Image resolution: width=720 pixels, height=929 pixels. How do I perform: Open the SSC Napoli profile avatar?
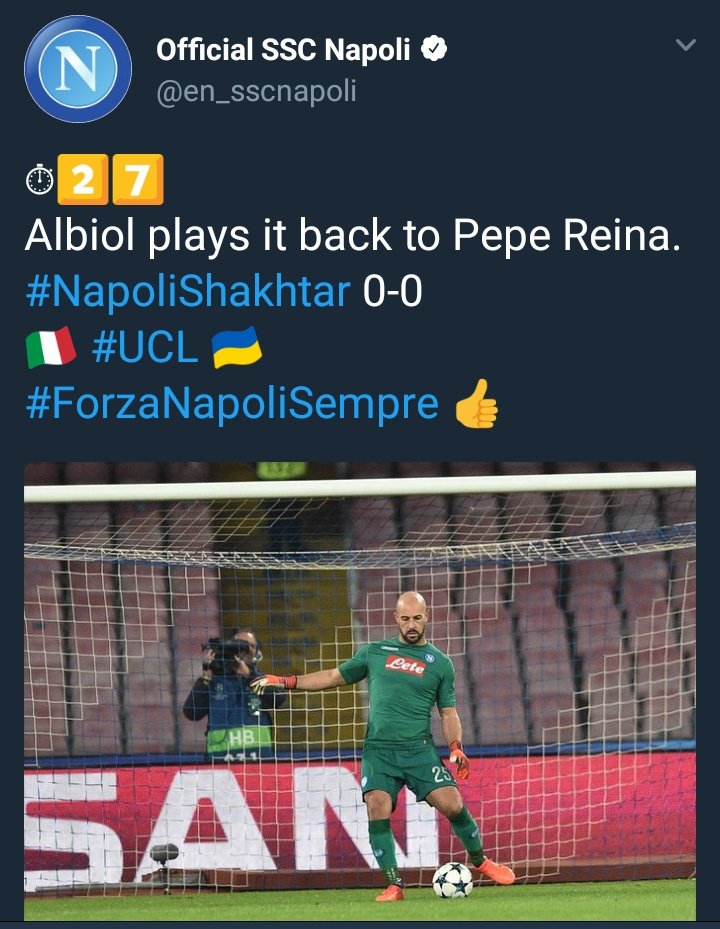(x=78, y=69)
